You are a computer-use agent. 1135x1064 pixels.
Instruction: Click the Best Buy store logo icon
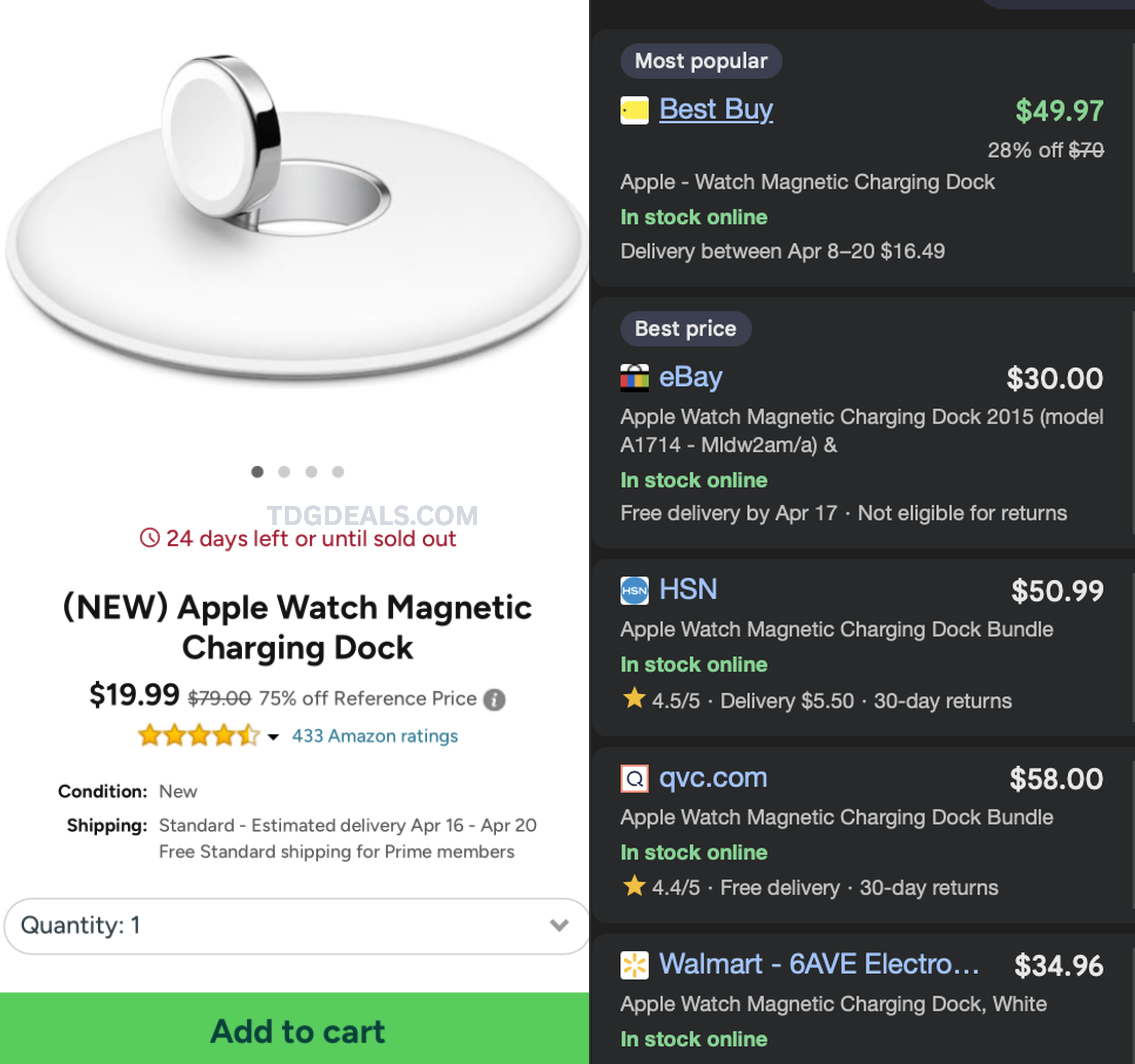pyautogui.click(x=634, y=110)
